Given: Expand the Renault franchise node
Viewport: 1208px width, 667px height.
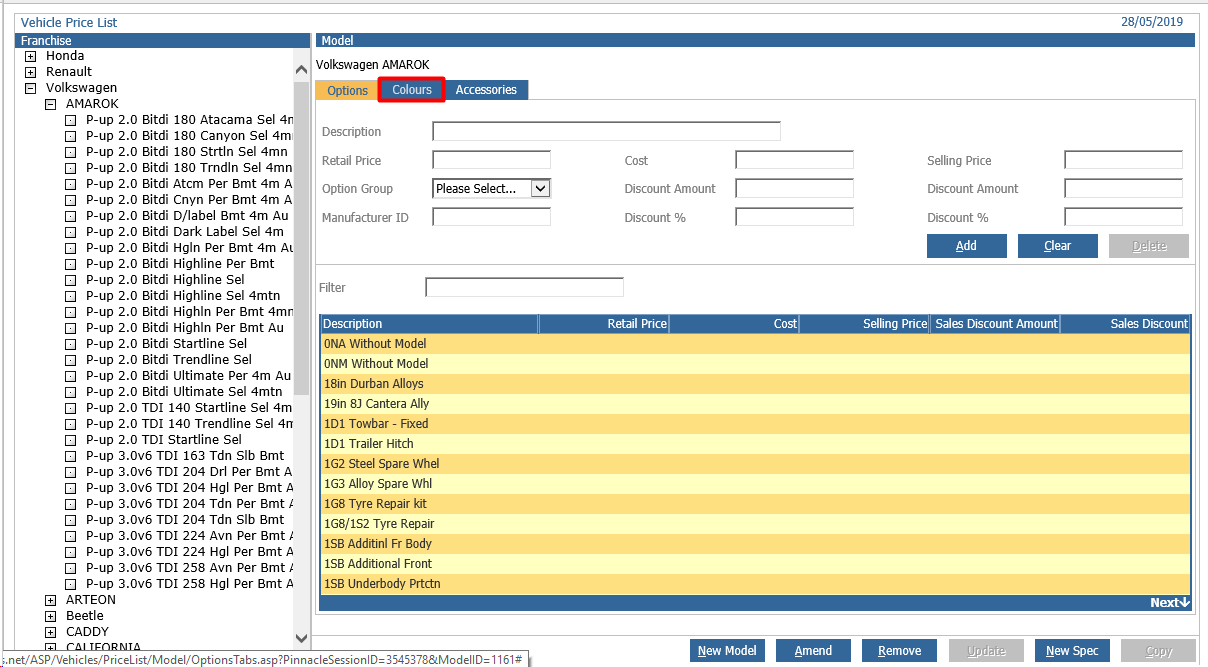Looking at the screenshot, I should tap(31, 72).
